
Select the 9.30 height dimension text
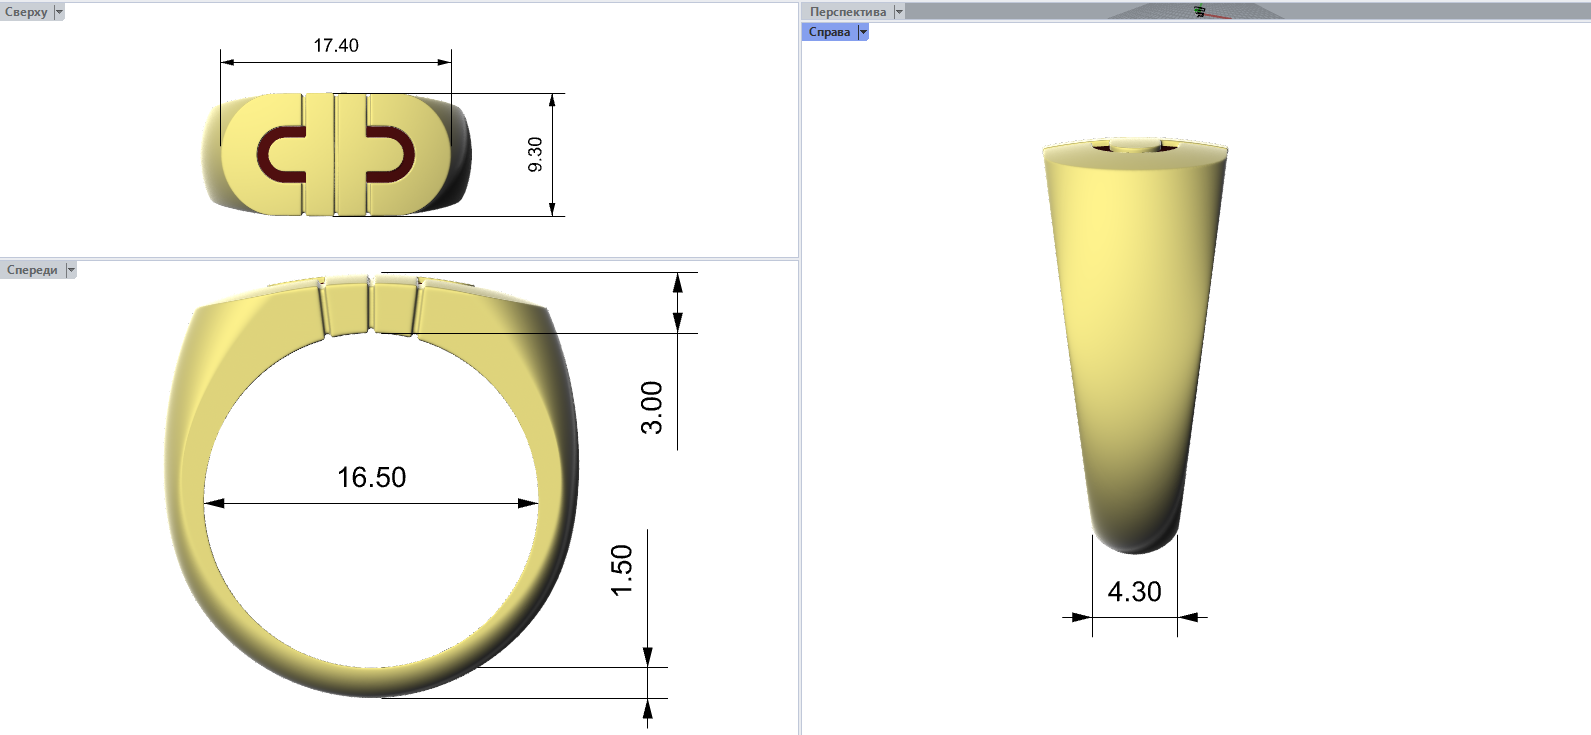pyautogui.click(x=535, y=155)
